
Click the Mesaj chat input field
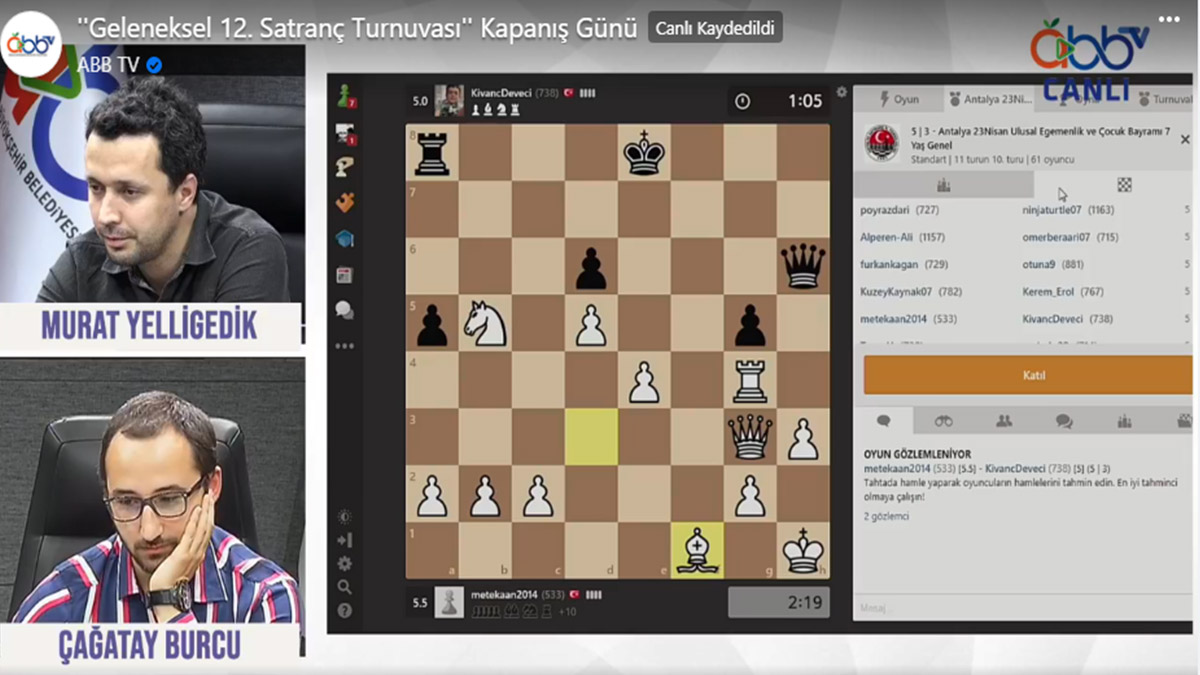(1020, 607)
